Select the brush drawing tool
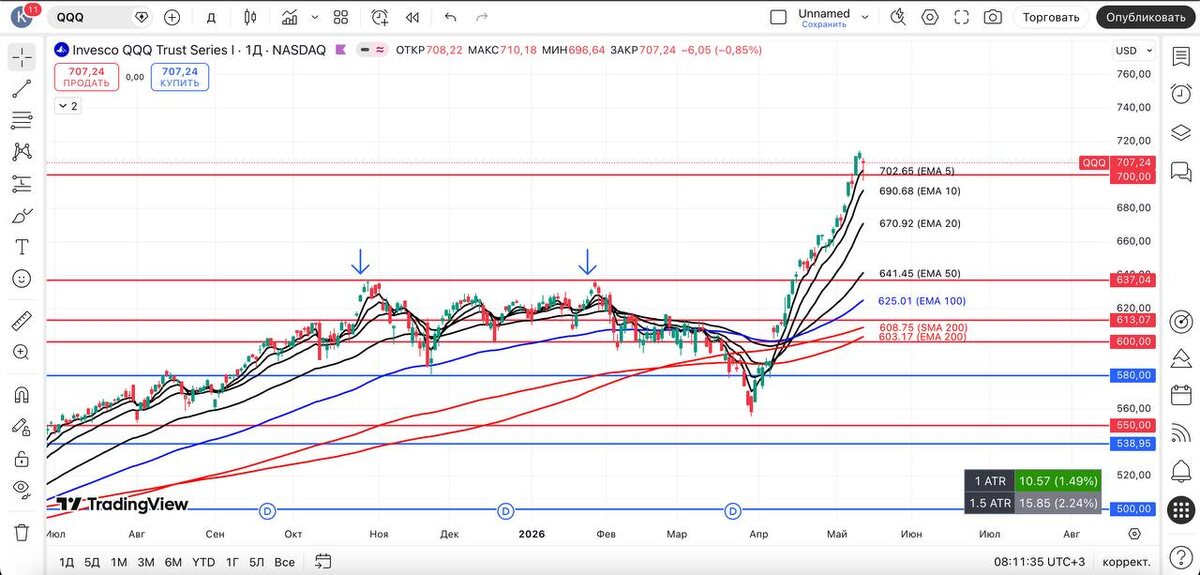 (21, 215)
